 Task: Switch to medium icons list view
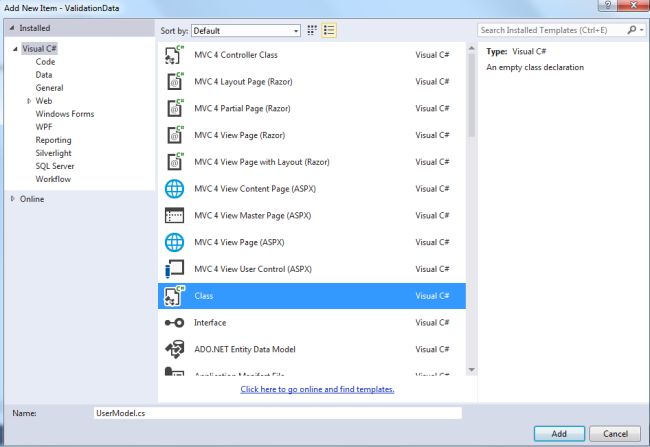point(329,30)
